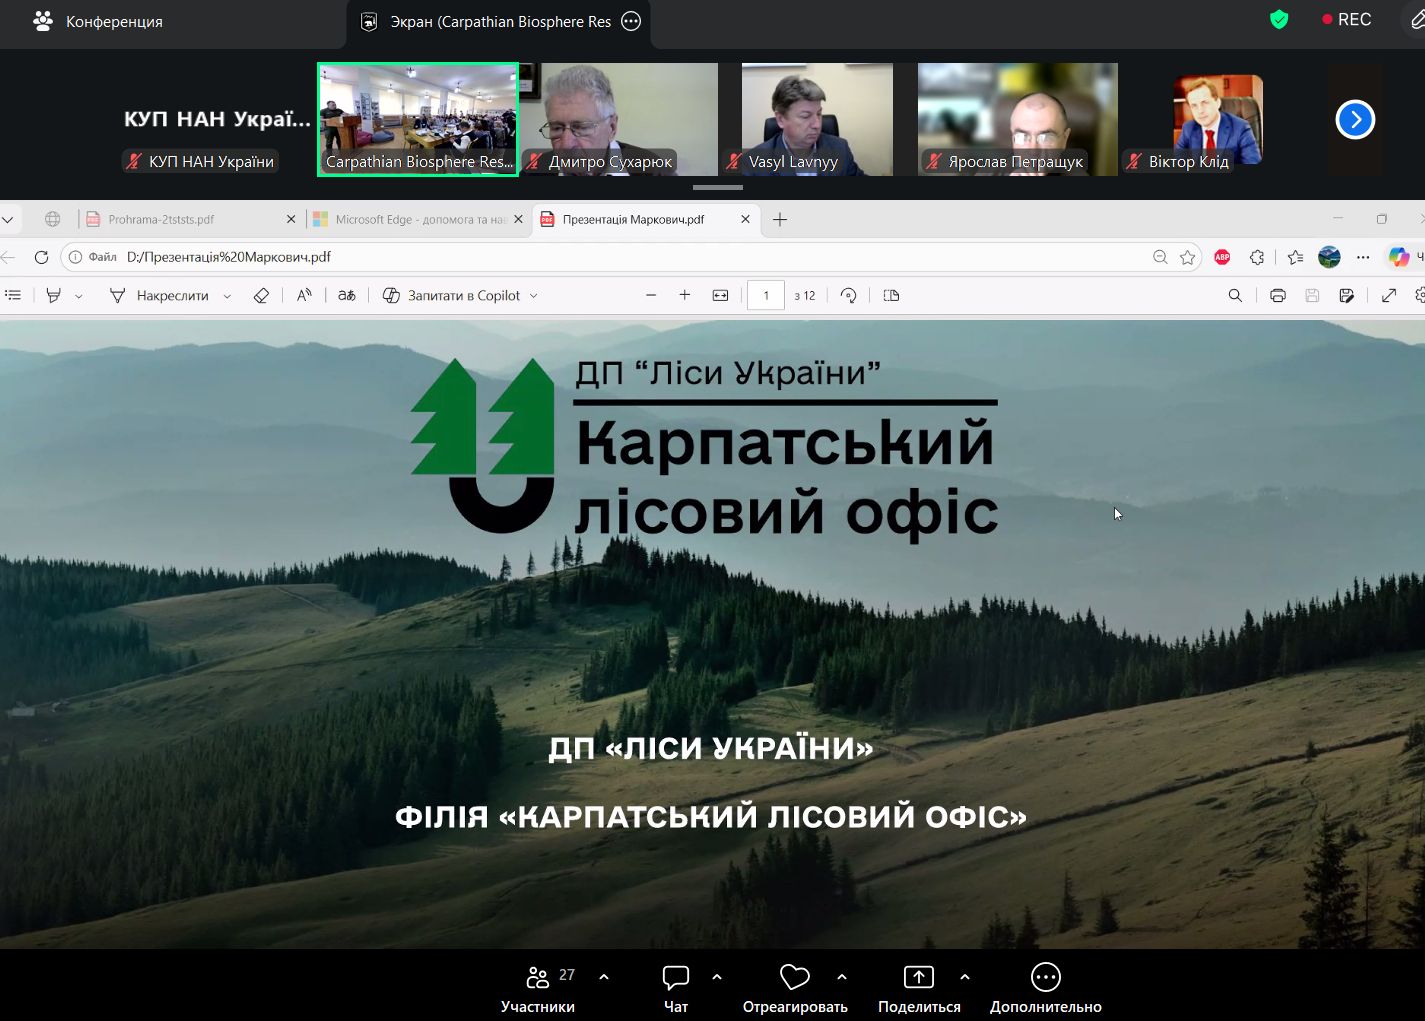
Task: Reload the PDF page in Edge
Action: point(41,257)
